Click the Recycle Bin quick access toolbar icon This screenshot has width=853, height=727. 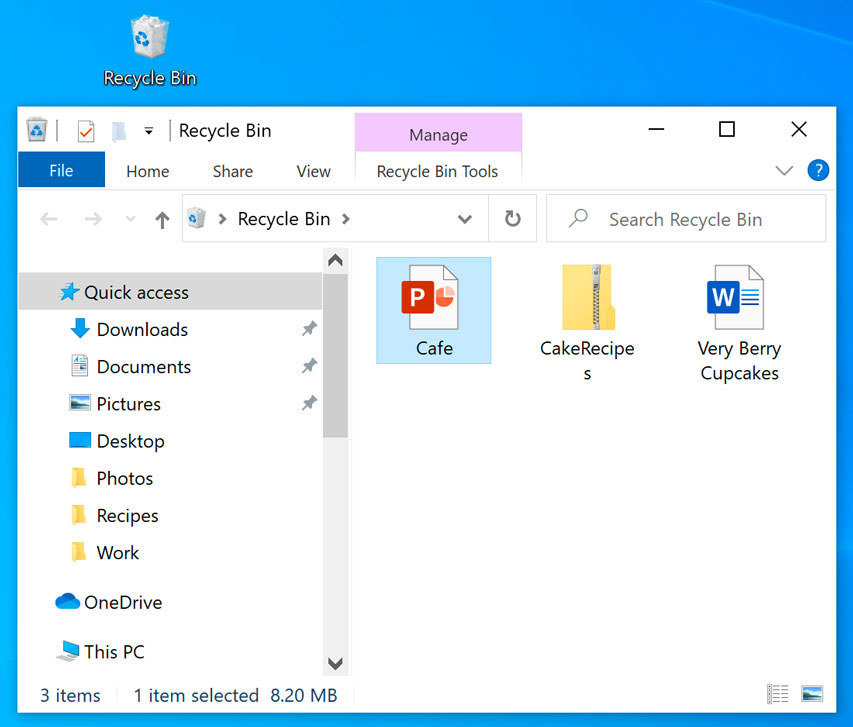pyautogui.click(x=36, y=130)
